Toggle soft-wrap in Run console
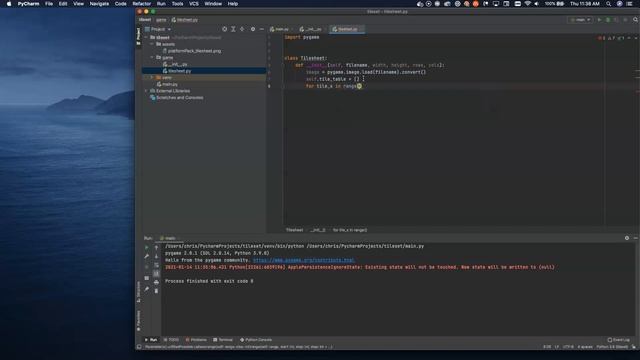640x360 pixels. coord(156,265)
